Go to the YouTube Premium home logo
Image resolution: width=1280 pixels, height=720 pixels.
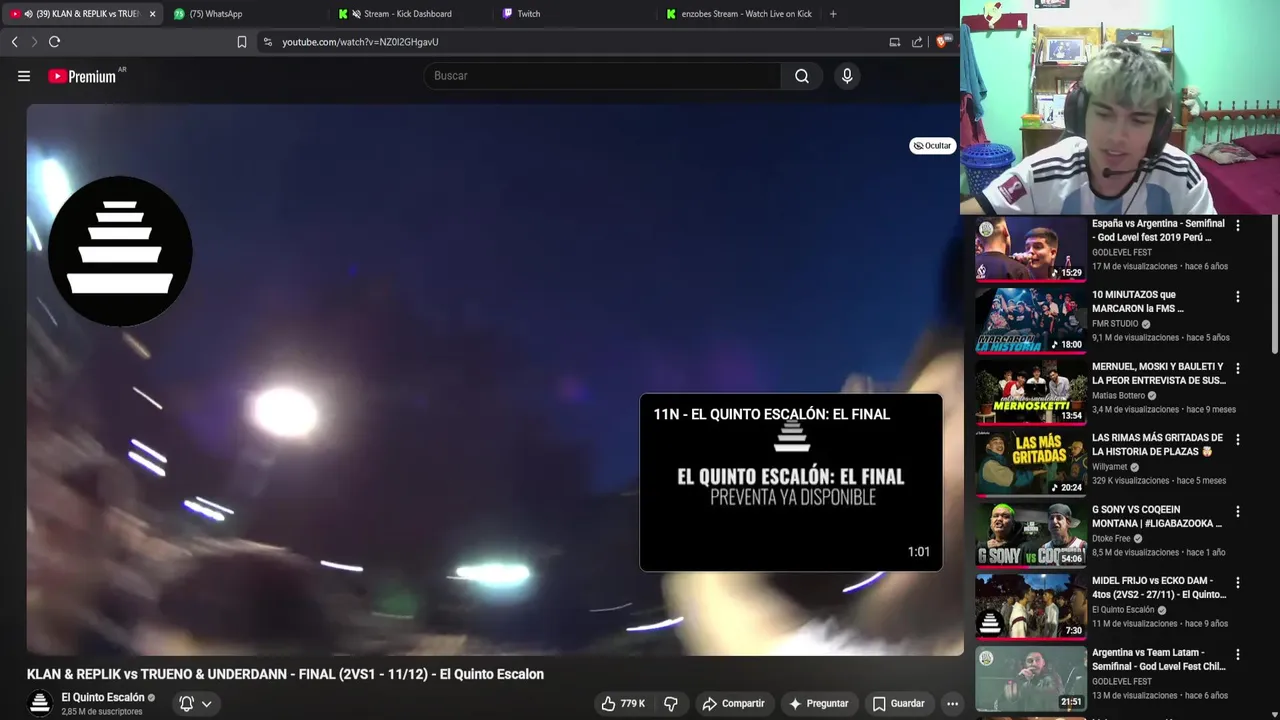point(82,76)
